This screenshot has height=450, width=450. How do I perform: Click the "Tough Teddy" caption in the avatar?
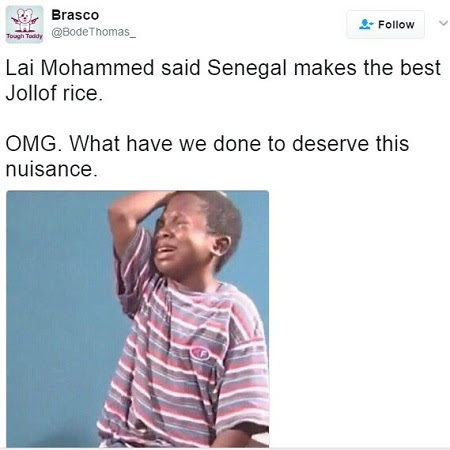(25, 36)
